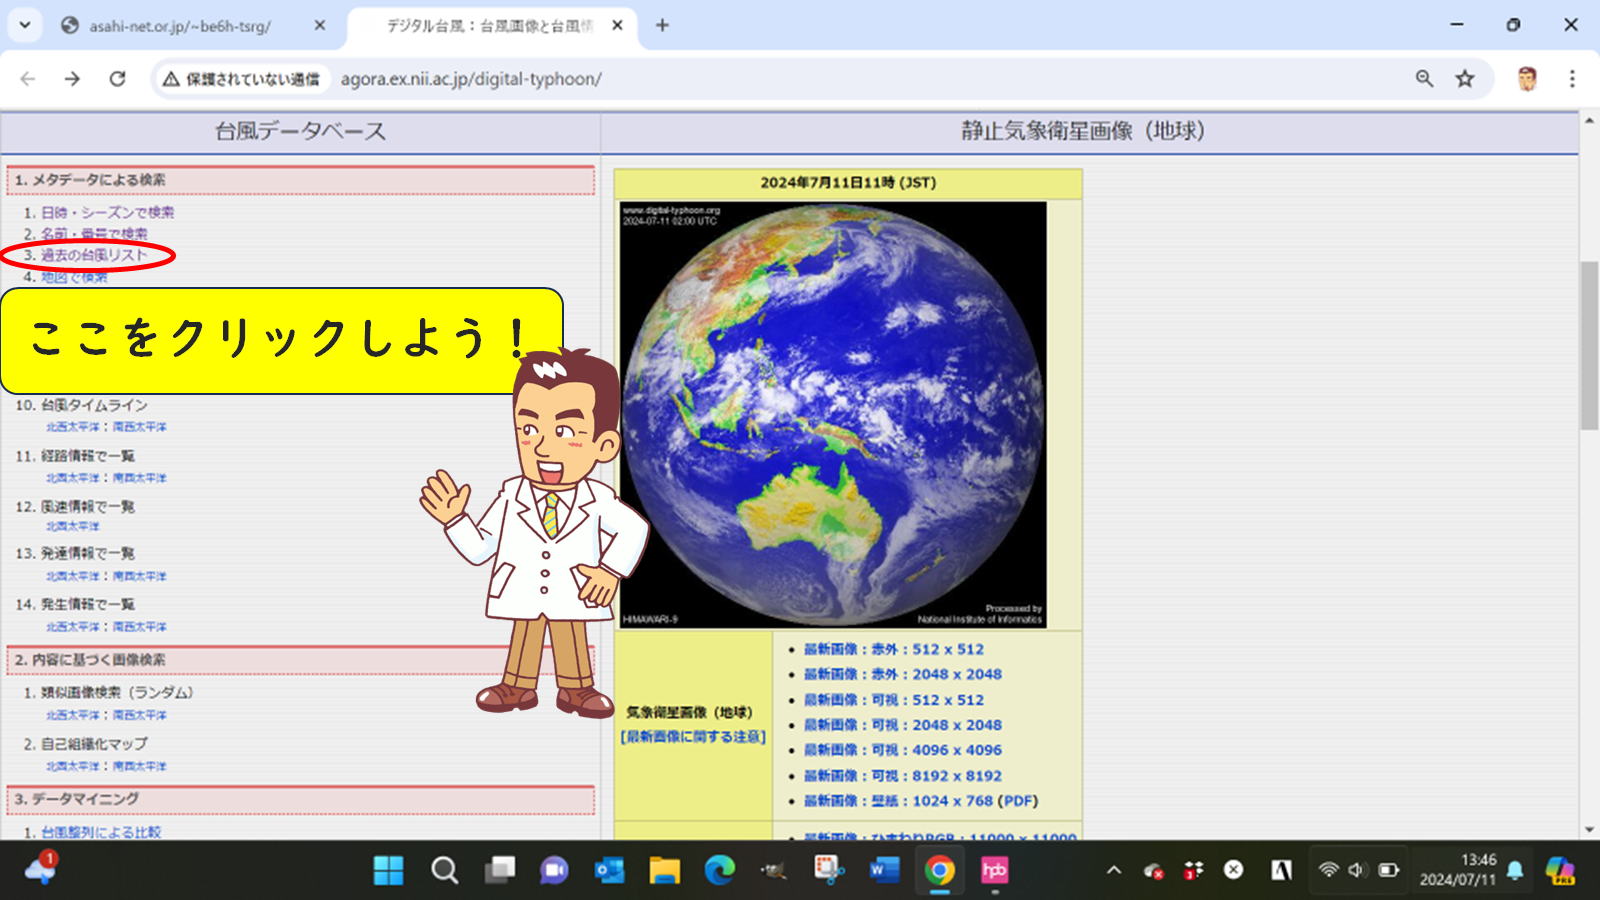1600x900 pixels.
Task: Open the speaker volume tray icon
Action: coord(1357,870)
